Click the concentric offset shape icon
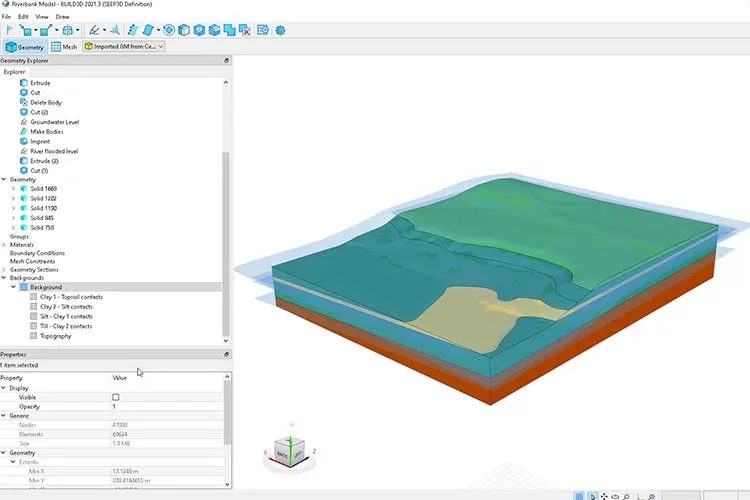 pos(169,30)
